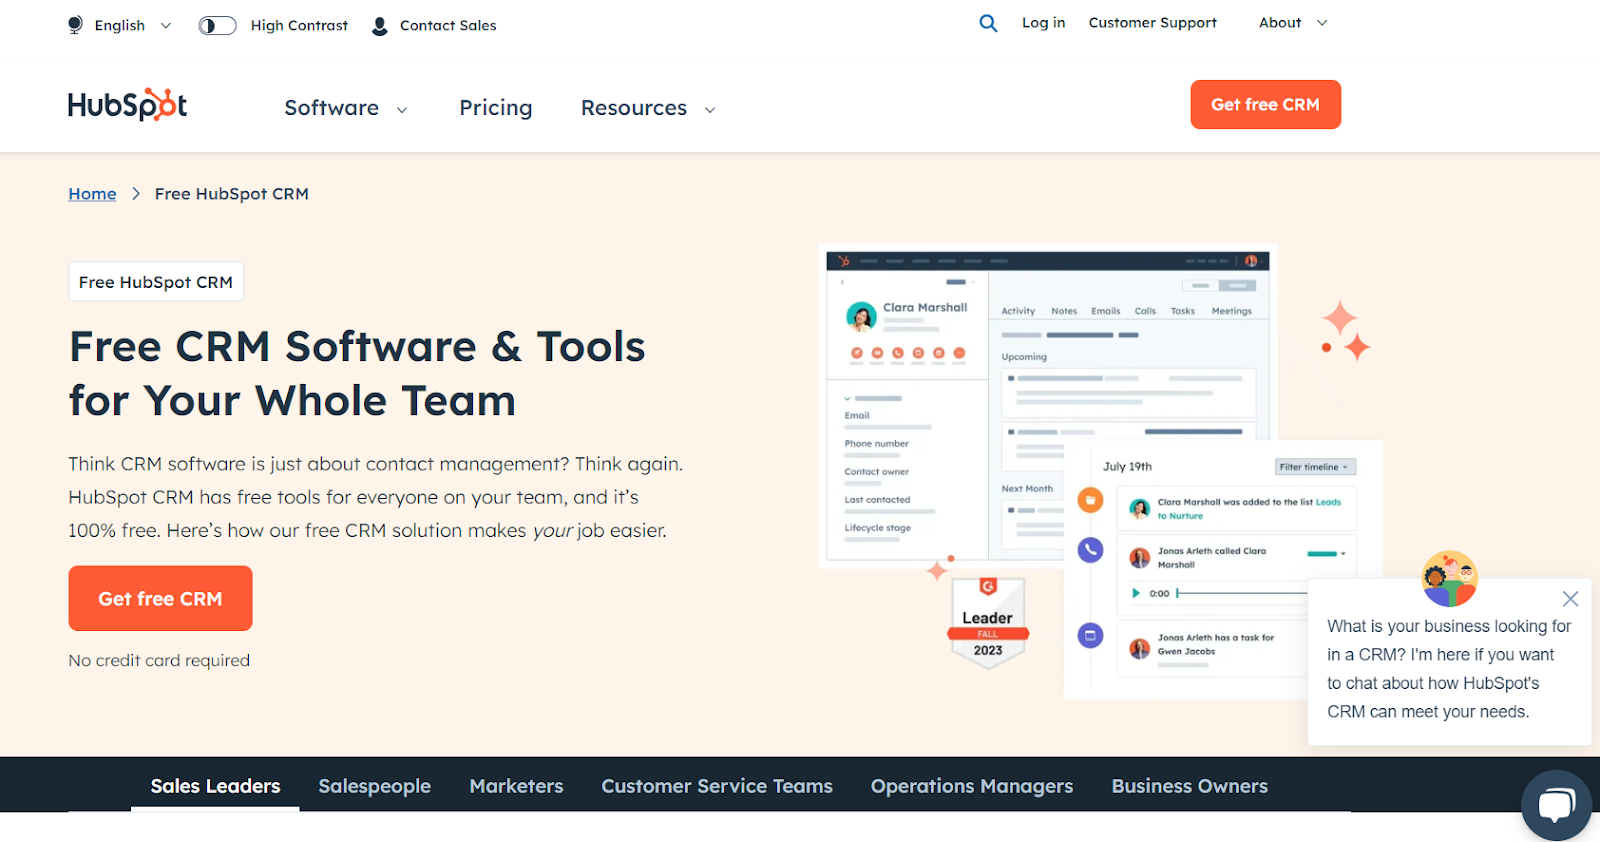Play the call recording in the mockup
This screenshot has height=842, width=1600.
click(x=1136, y=593)
